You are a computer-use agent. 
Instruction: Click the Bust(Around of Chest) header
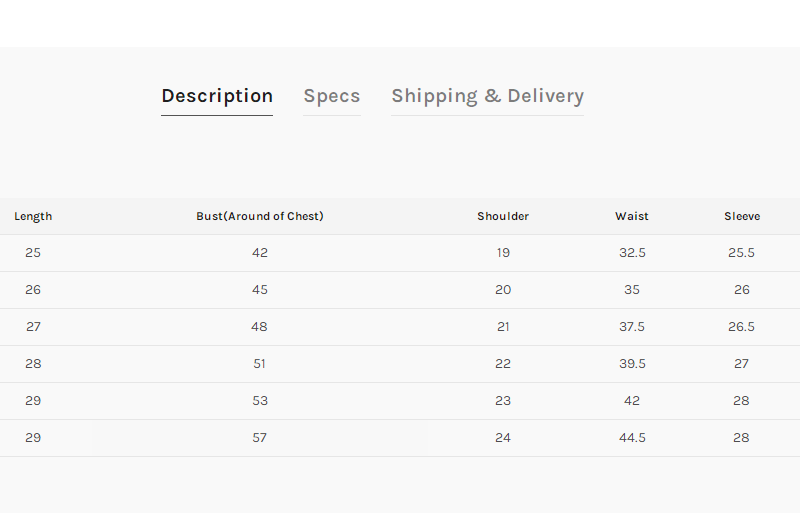(x=260, y=216)
